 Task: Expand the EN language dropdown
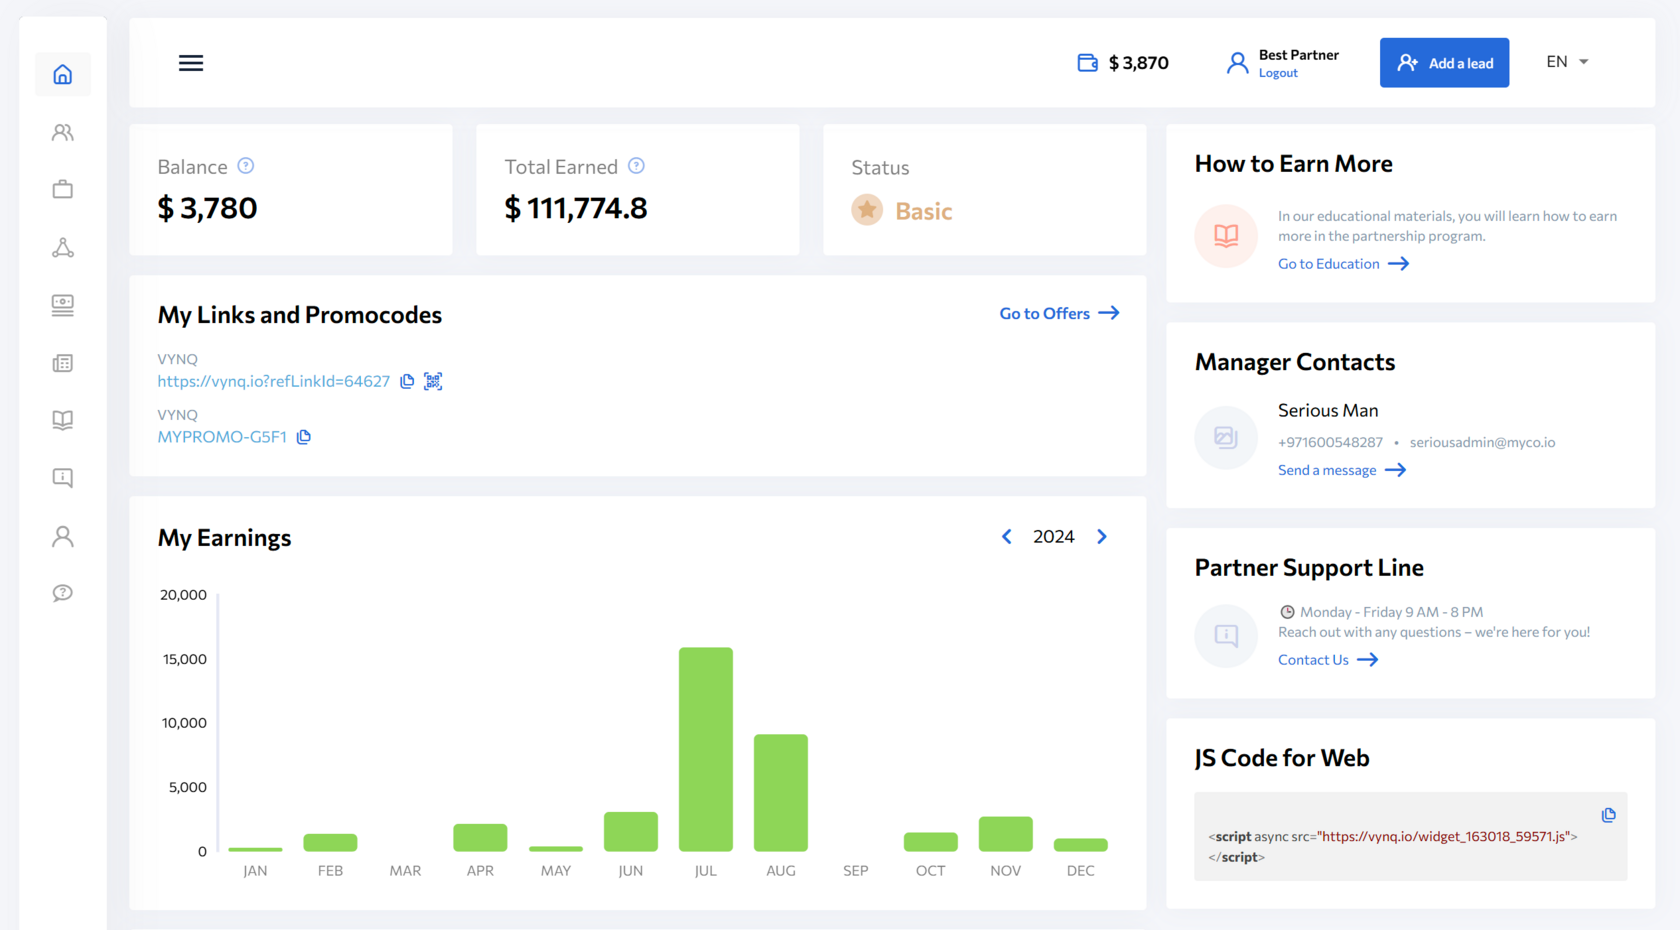[x=1567, y=62]
